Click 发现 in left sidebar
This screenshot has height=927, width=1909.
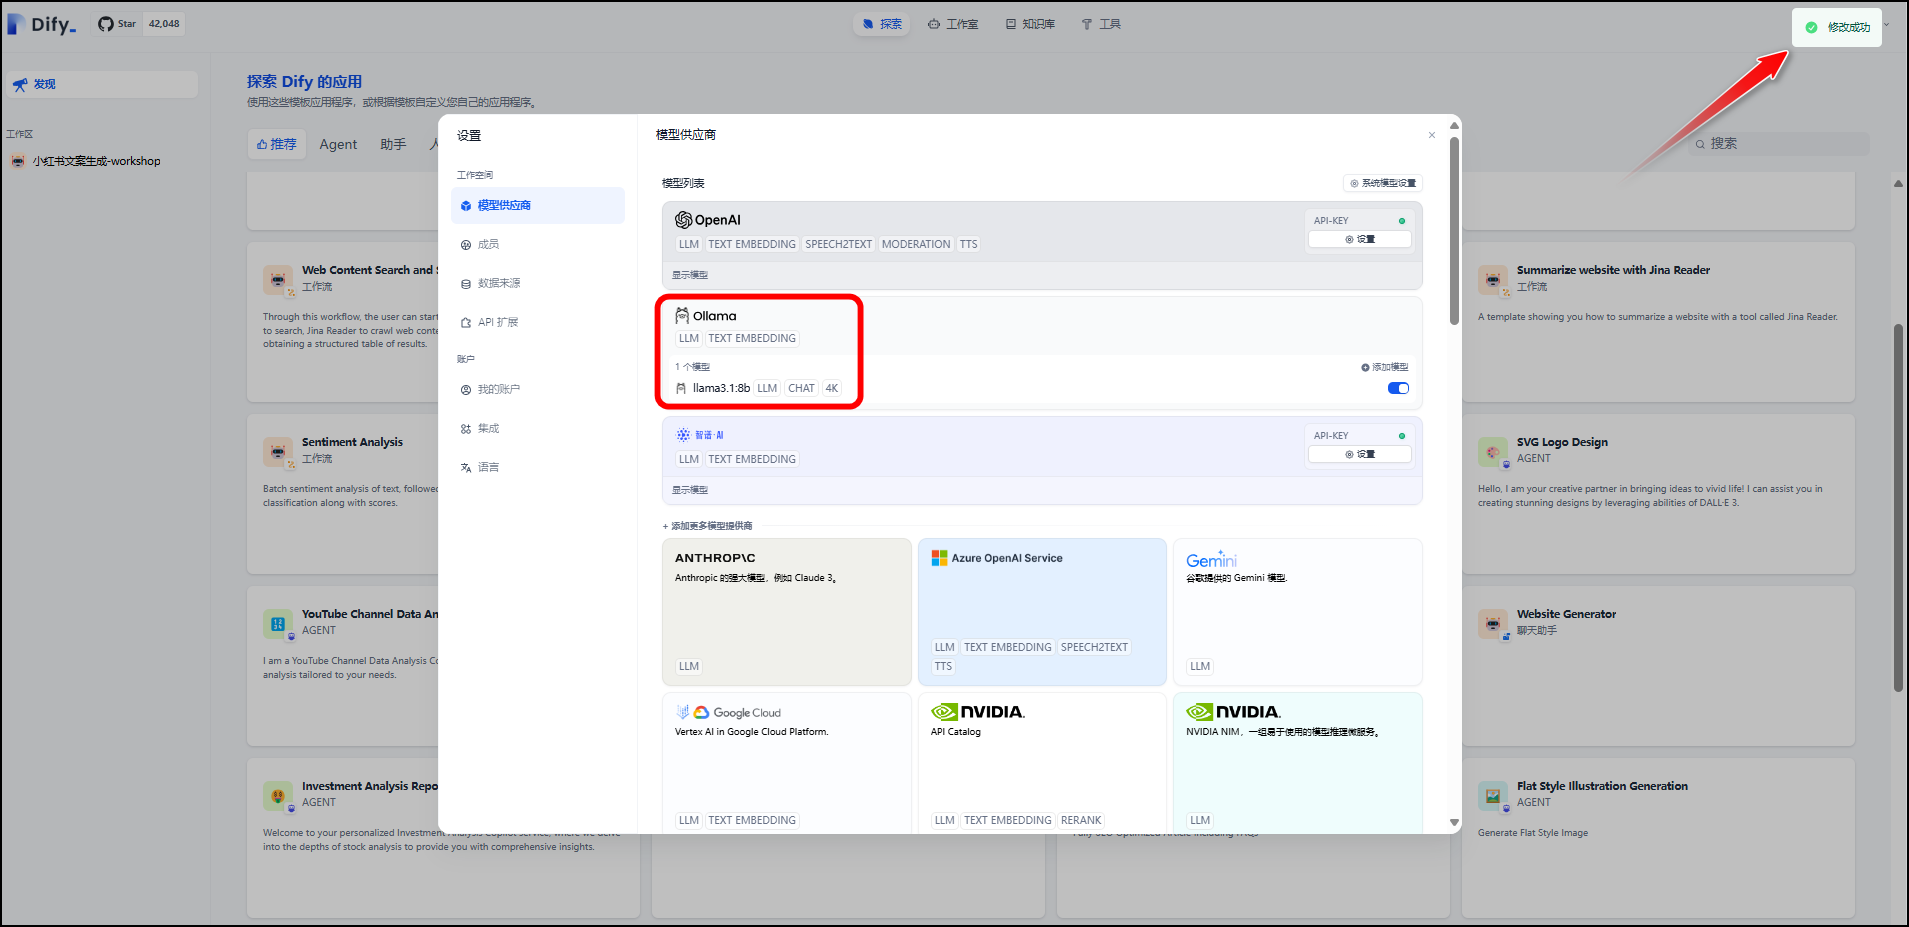tap(101, 84)
